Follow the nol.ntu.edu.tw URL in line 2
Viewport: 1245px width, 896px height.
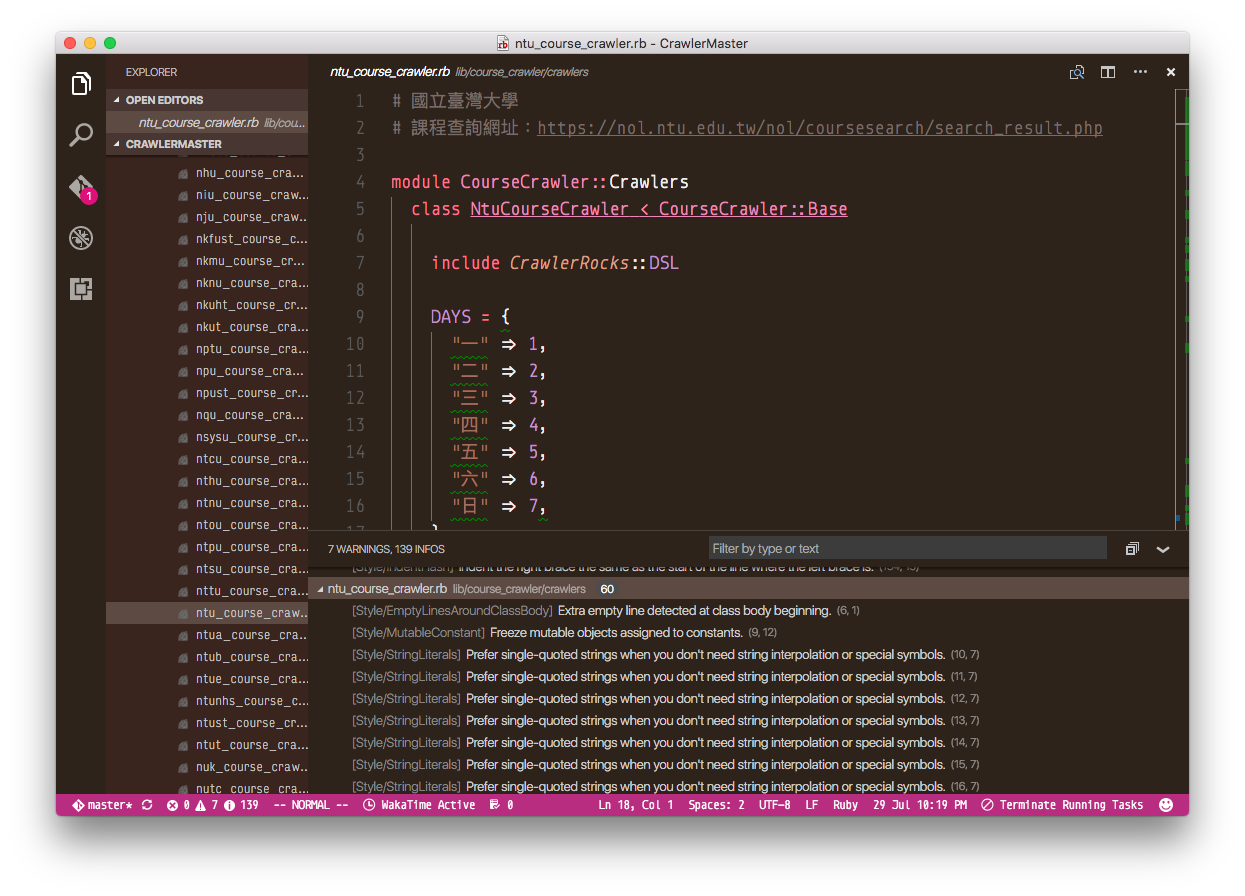820,128
